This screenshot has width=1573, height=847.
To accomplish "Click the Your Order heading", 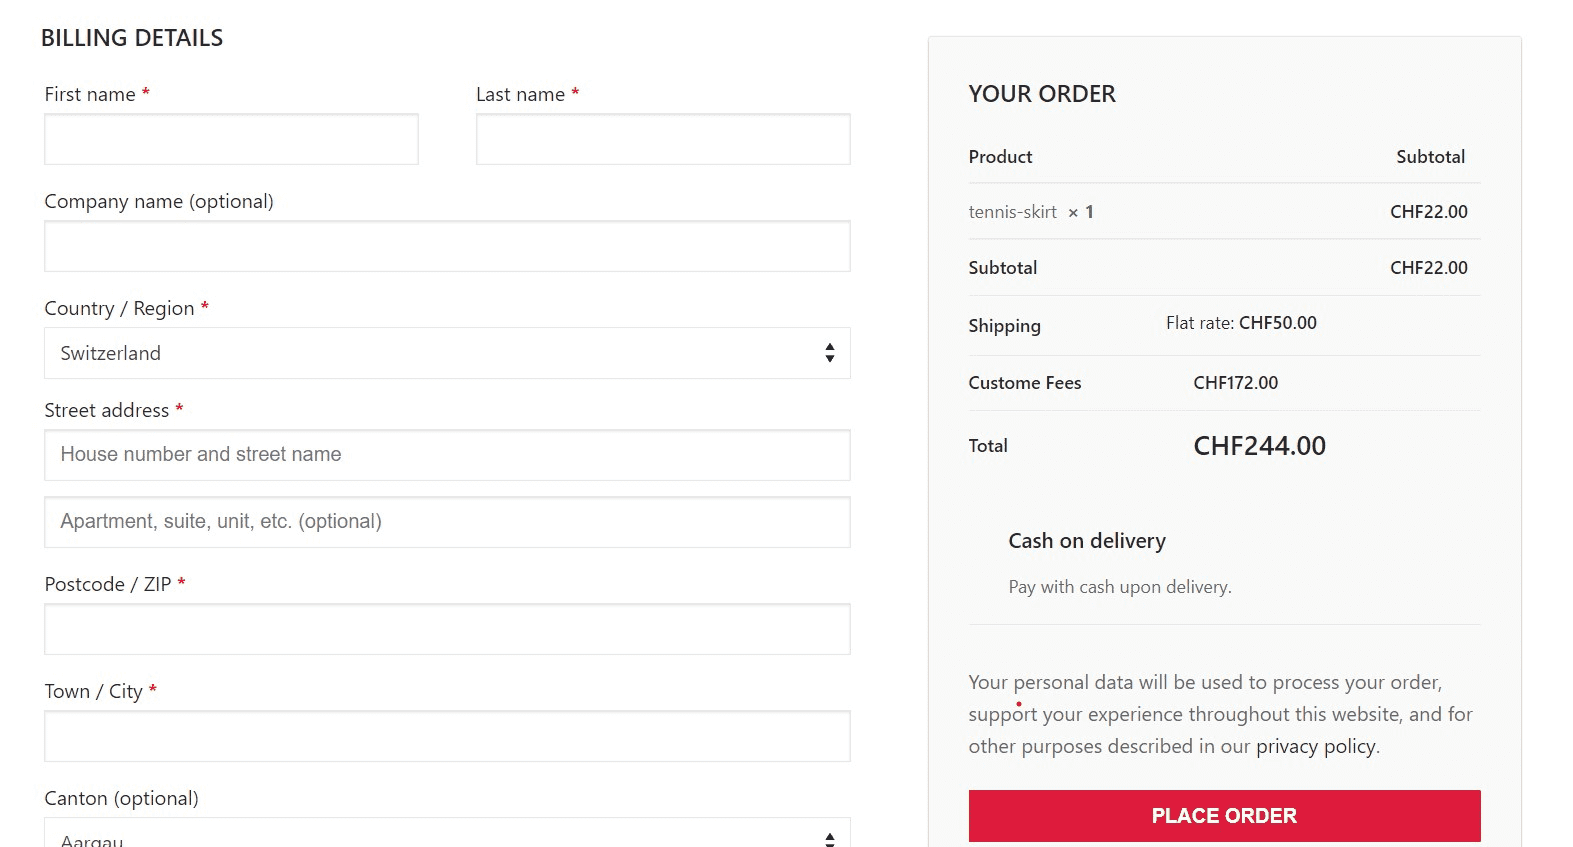I will point(1041,93).
